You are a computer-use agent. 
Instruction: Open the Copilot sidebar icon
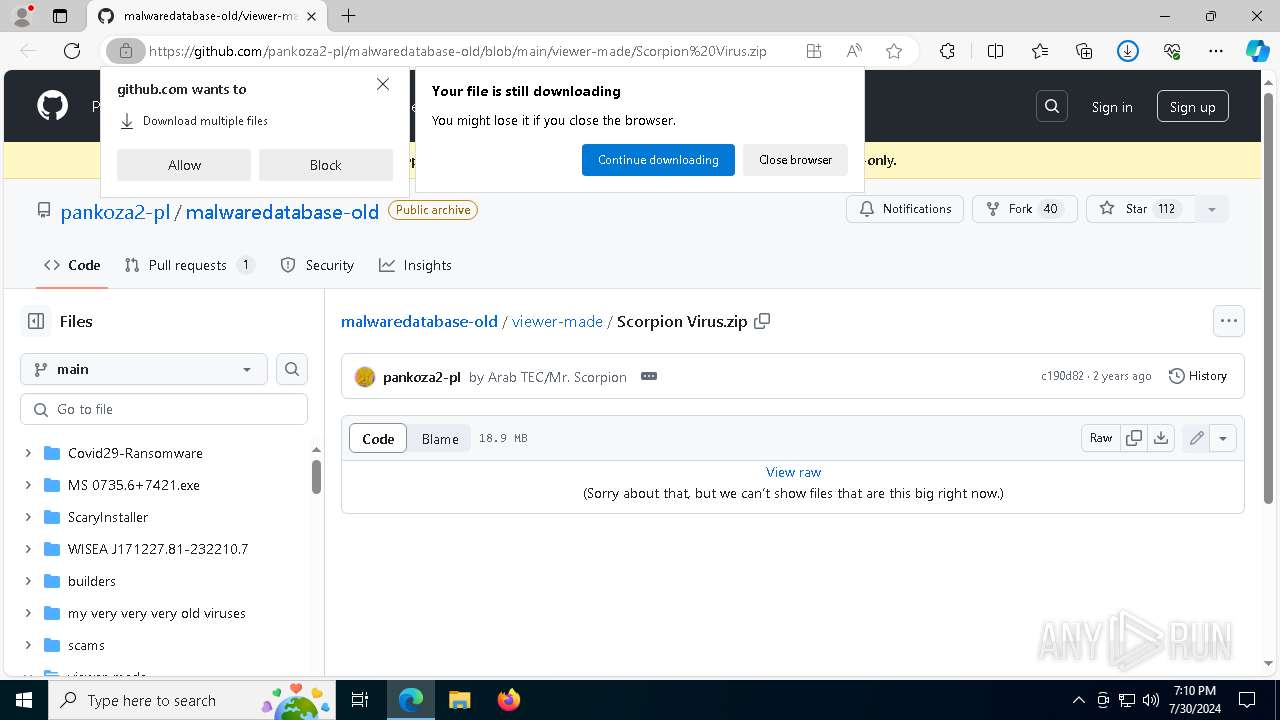coord(1257,51)
